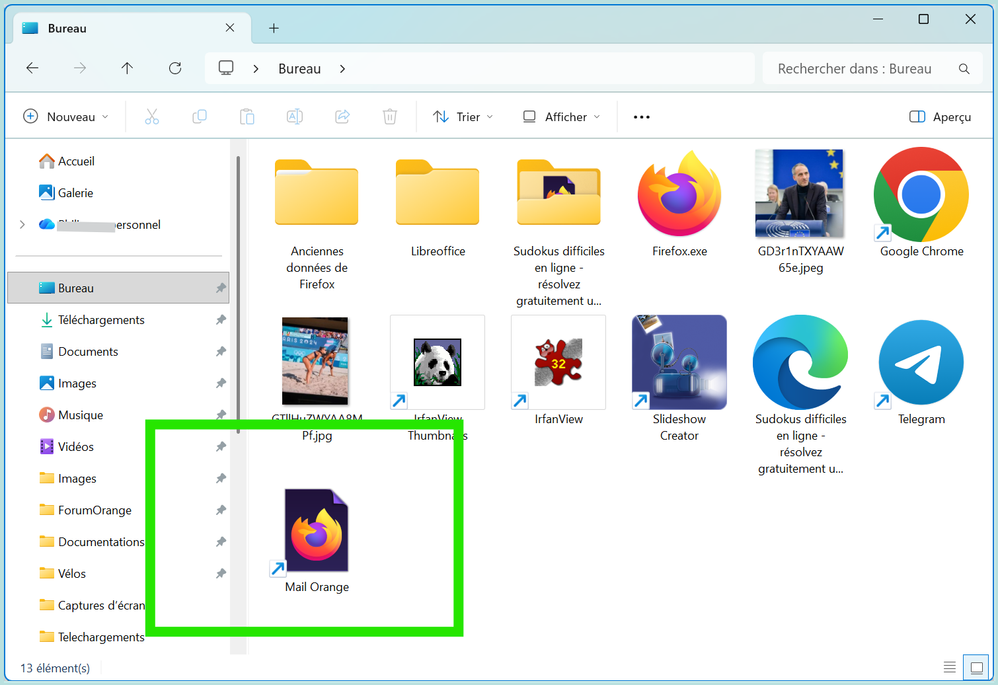Image resolution: width=998 pixels, height=685 pixels.
Task: Switch to details list view
Action: [x=949, y=667]
